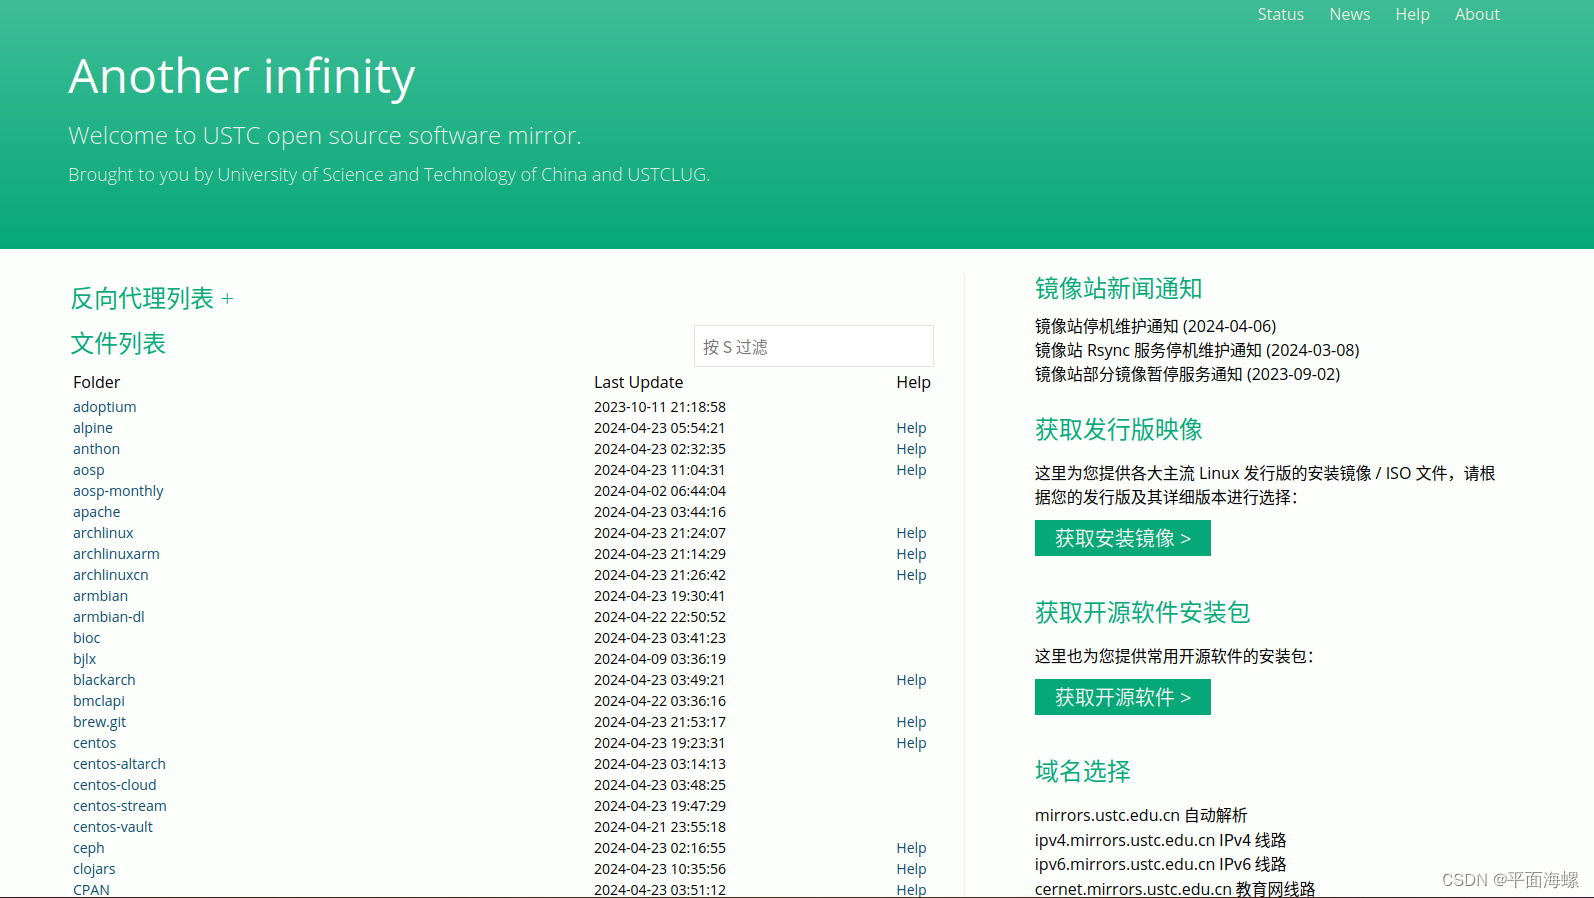Open Help link for archlinux

(x=911, y=533)
